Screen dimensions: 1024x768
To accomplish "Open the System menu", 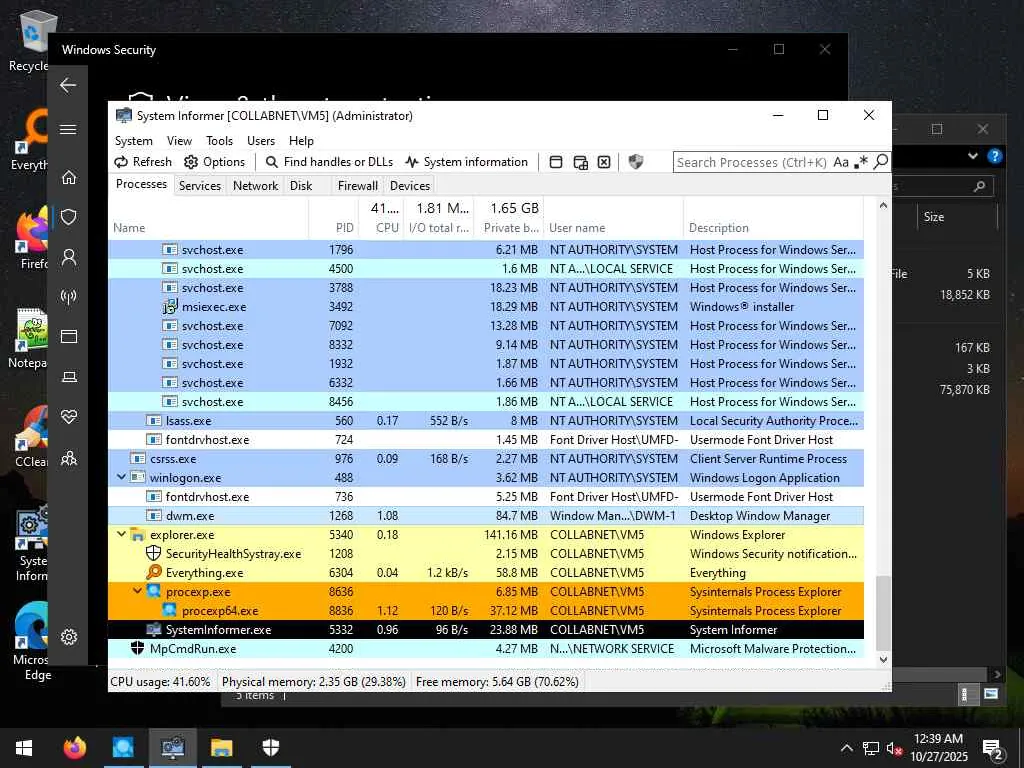I will (x=134, y=141).
